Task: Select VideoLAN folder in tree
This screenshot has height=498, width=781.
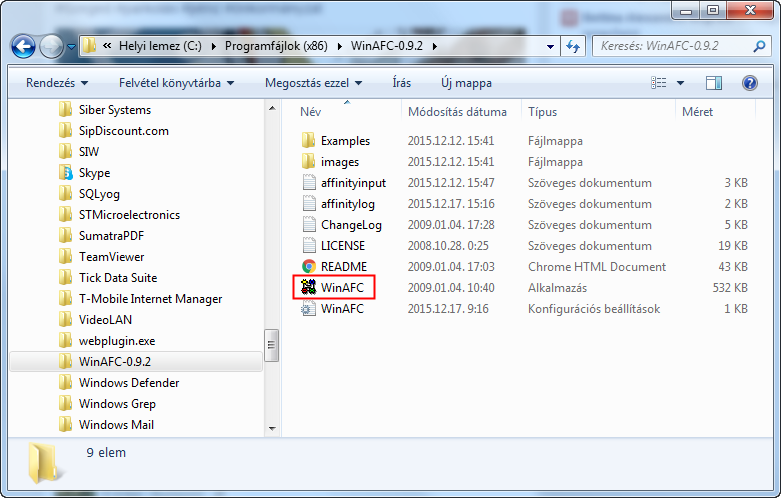Action: [x=105, y=319]
